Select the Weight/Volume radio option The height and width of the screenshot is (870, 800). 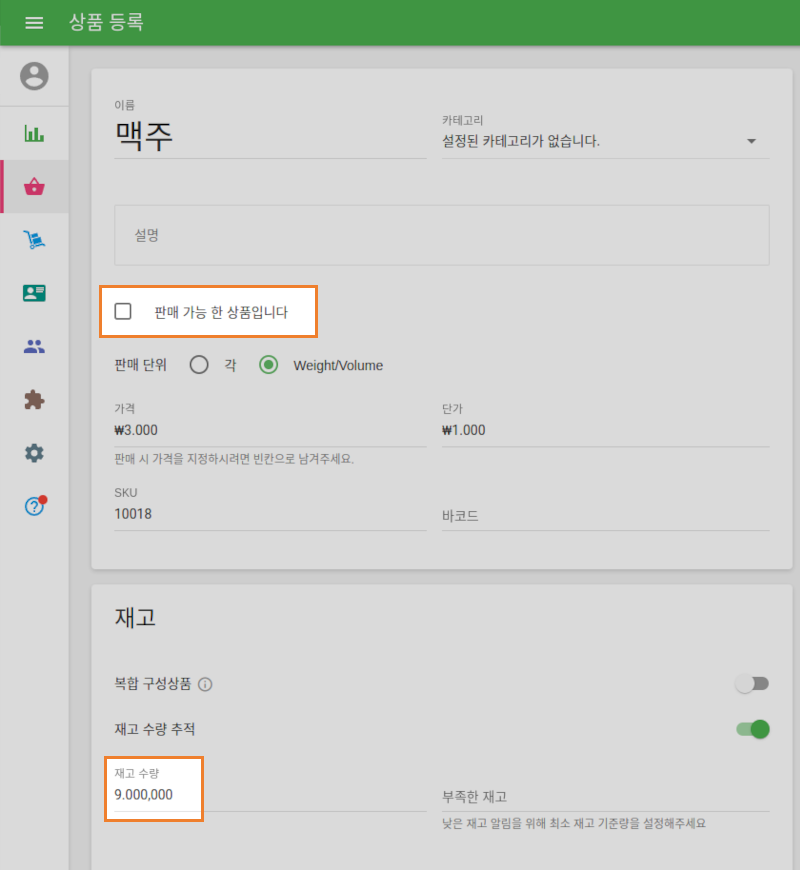[268, 365]
